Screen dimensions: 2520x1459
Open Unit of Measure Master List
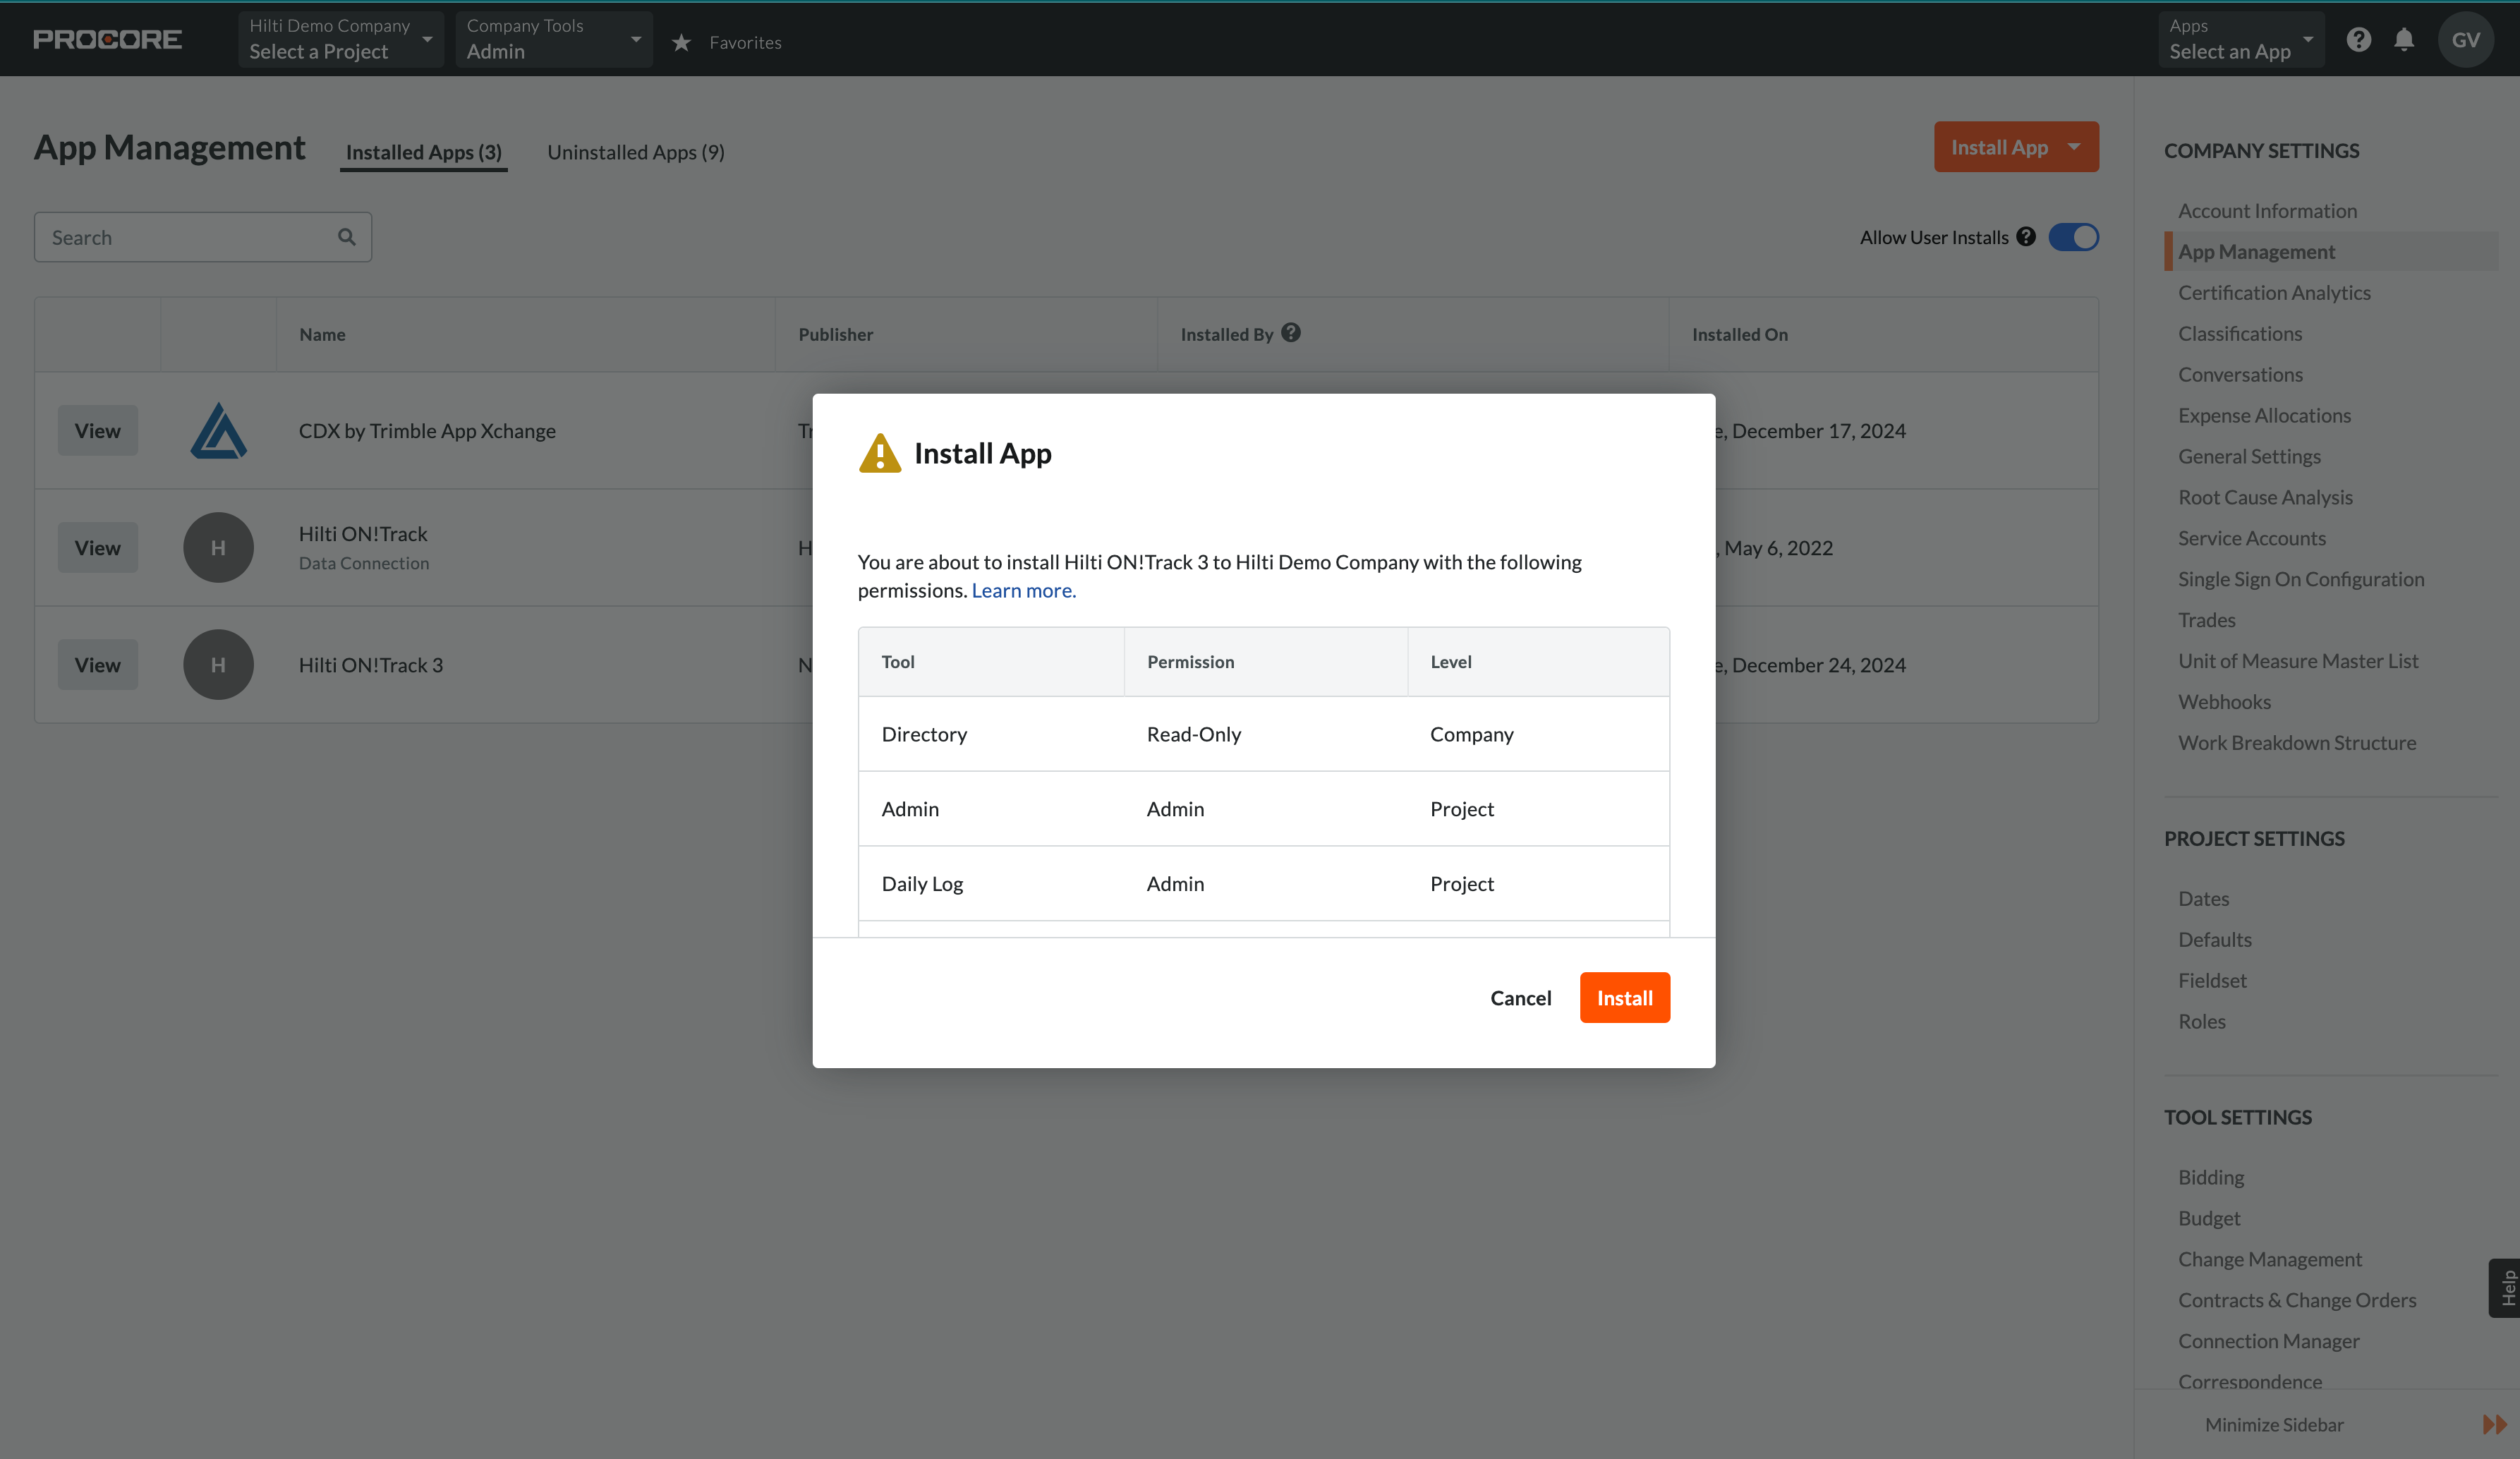point(2298,661)
